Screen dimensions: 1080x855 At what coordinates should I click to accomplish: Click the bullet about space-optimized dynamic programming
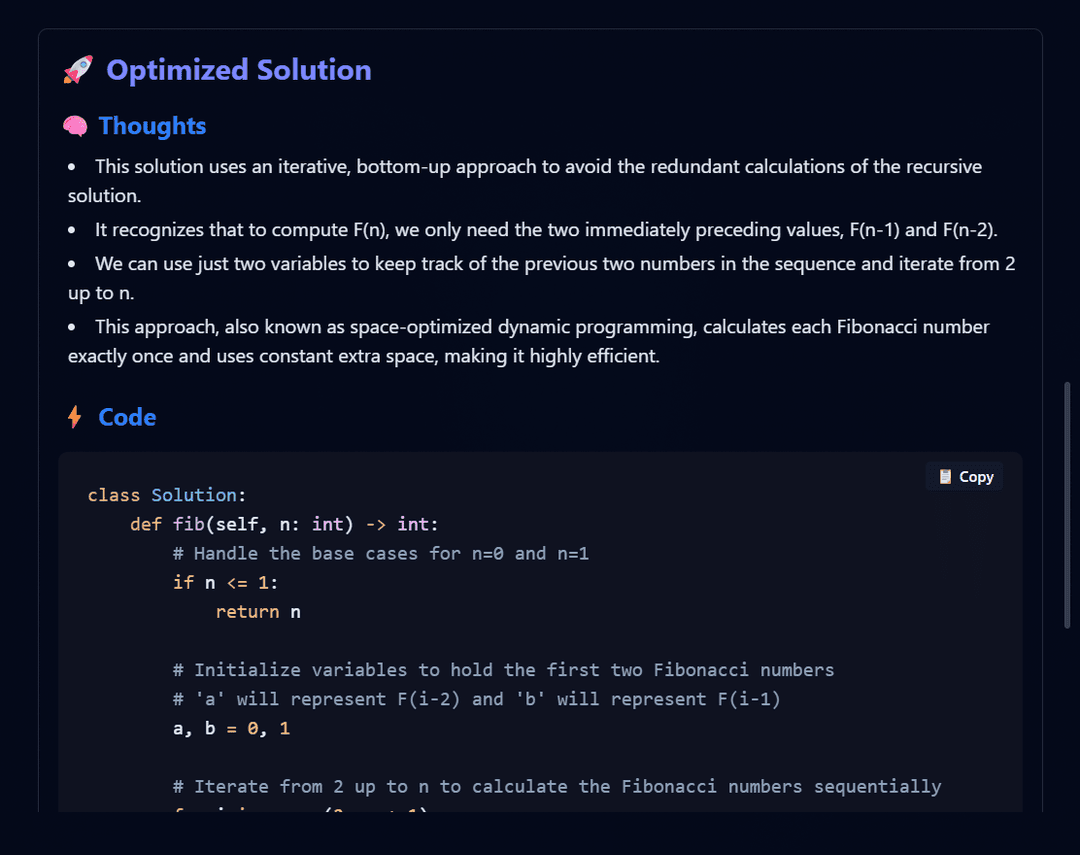[528, 341]
